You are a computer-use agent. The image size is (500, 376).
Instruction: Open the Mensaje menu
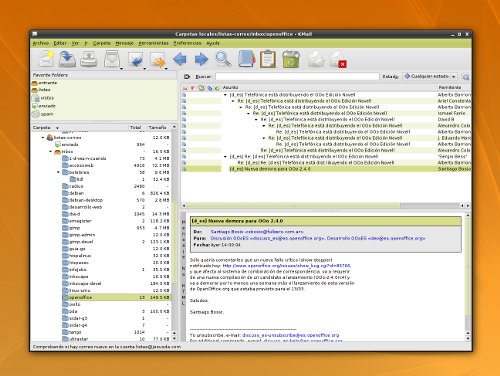[124, 43]
